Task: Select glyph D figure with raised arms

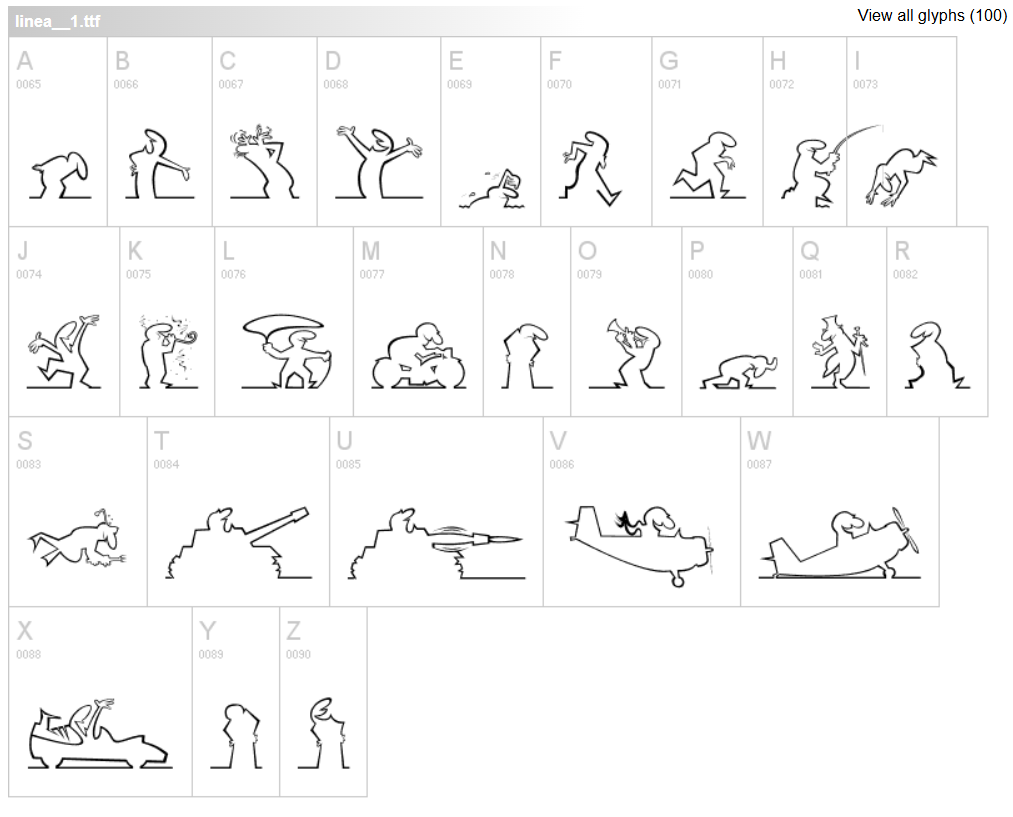Action: 379,132
